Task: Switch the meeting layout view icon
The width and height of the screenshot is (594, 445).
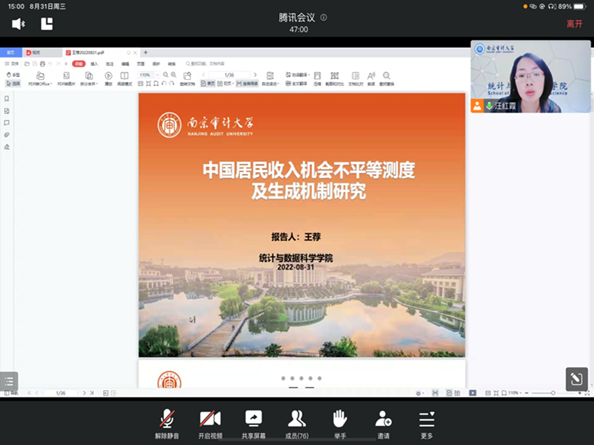Action: [47, 24]
